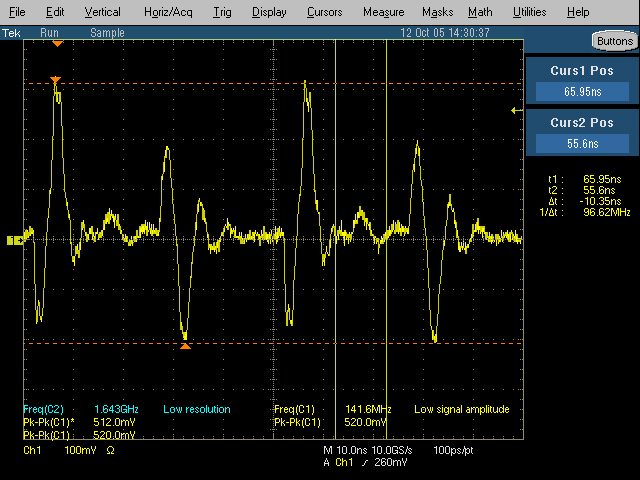Image resolution: width=640 pixels, height=480 pixels.
Task: Click the 1/Δt 96.62MHz cursor readout
Action: coord(585,212)
